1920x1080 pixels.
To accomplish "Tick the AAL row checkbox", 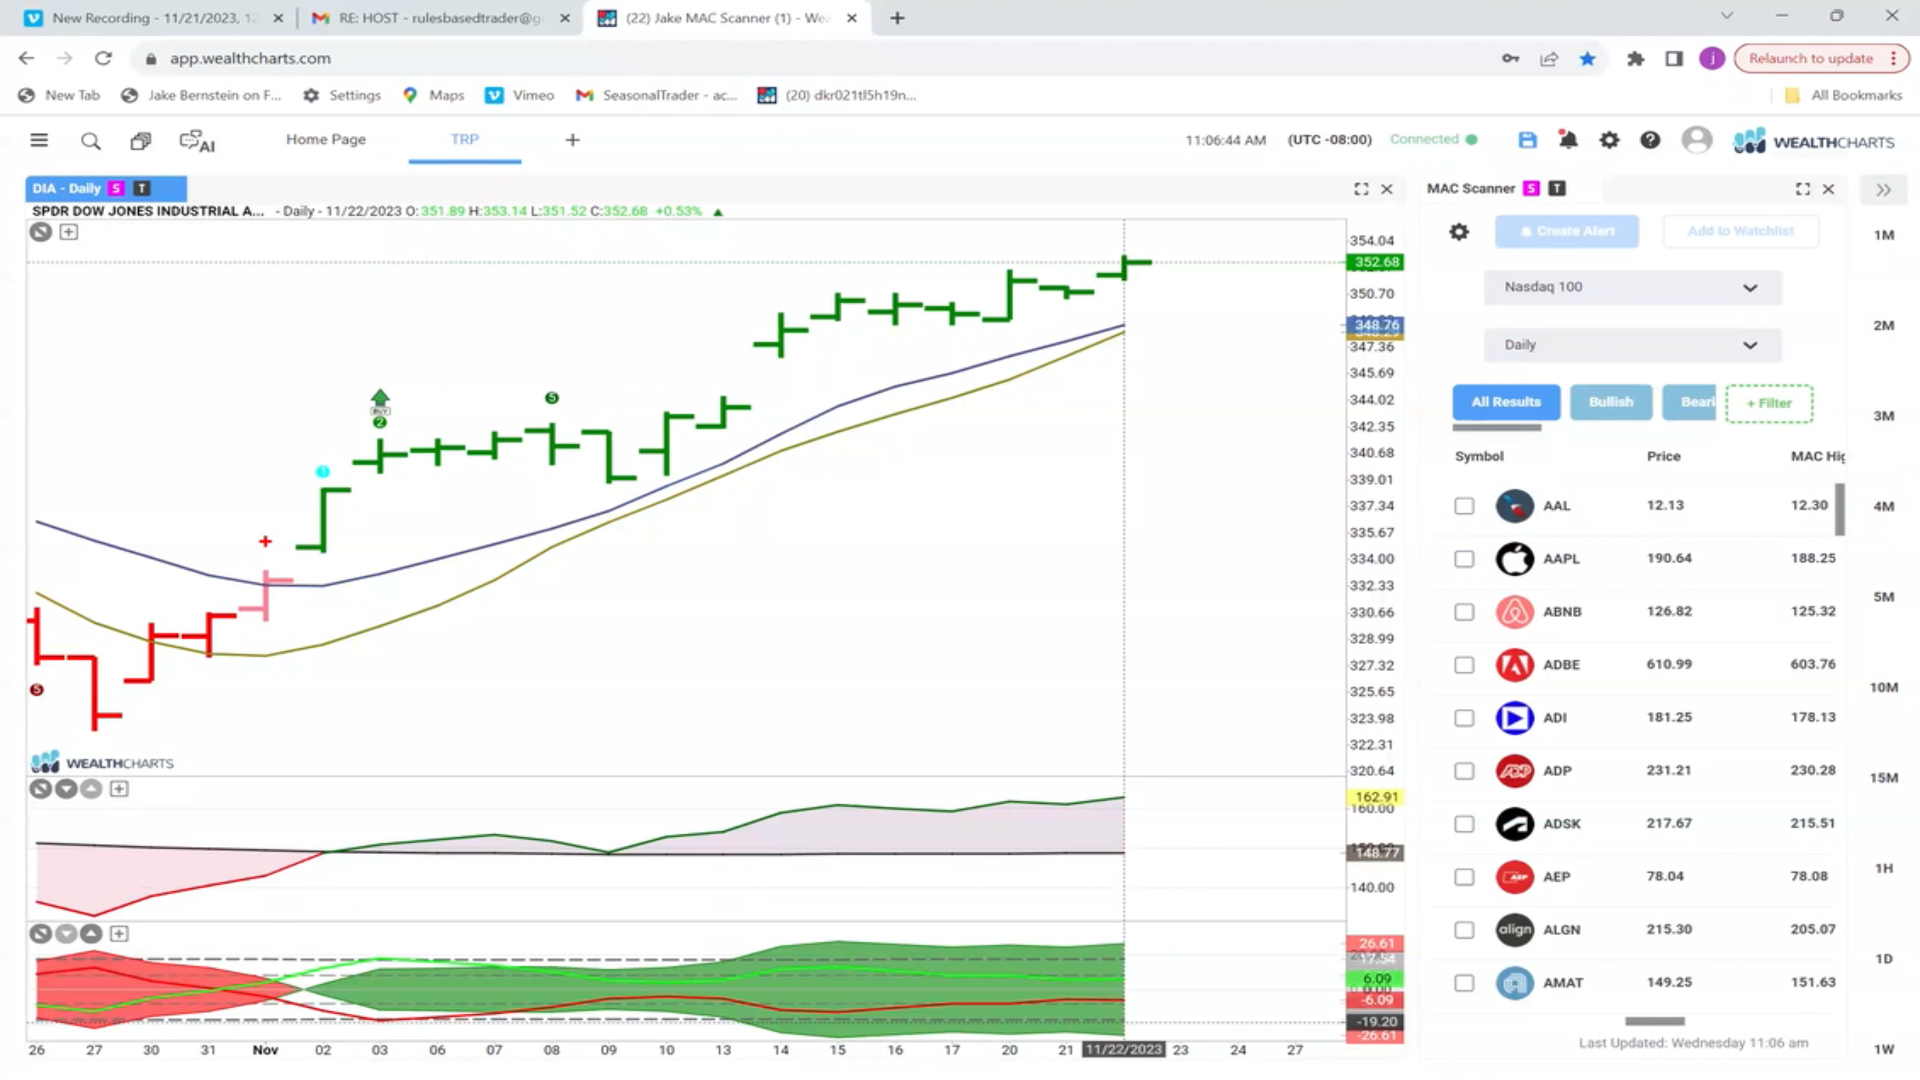I will pyautogui.click(x=1464, y=506).
